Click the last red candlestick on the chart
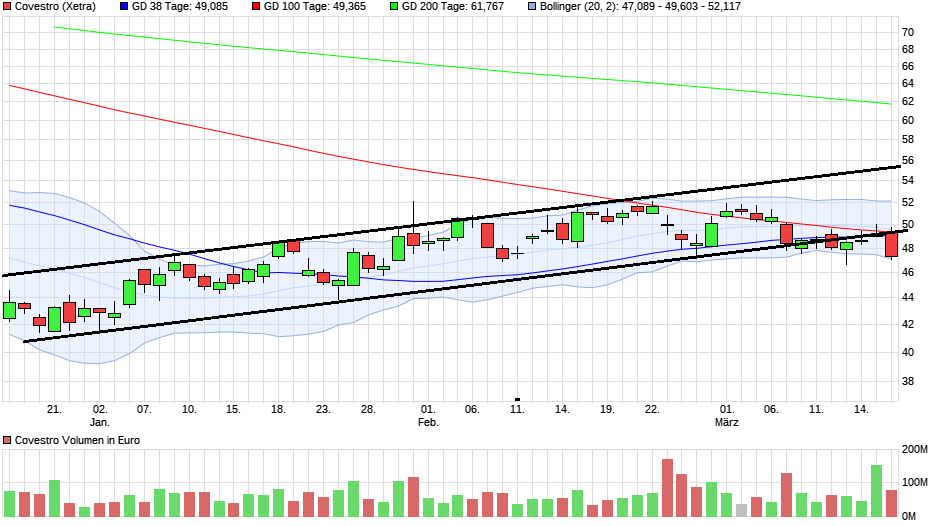The height and width of the screenshot is (526, 940). click(891, 245)
